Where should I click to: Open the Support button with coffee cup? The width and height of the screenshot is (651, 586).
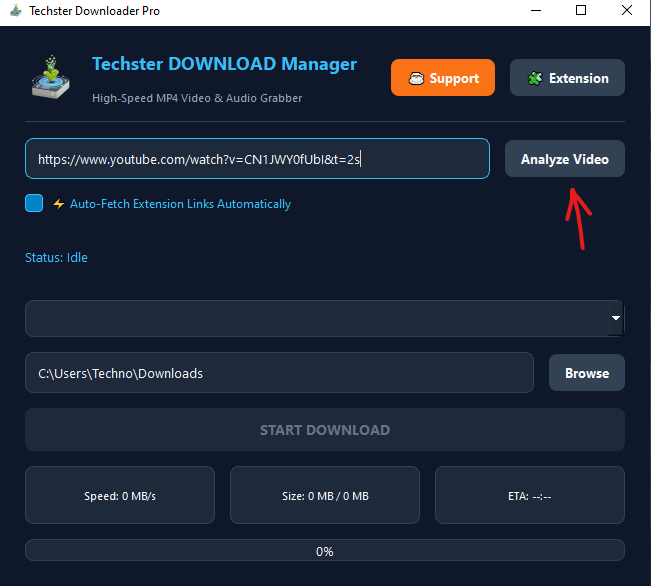[x=443, y=78]
